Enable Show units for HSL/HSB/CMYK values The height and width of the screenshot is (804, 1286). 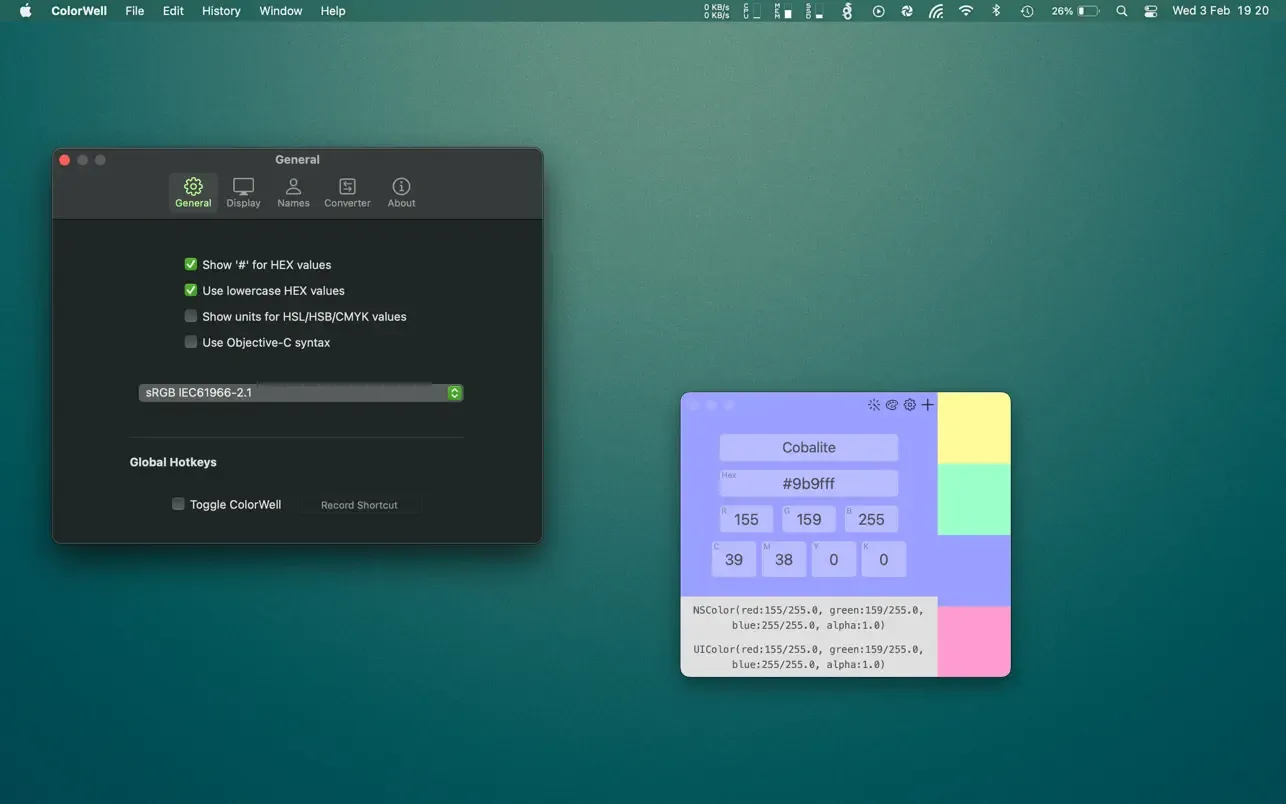tap(191, 316)
